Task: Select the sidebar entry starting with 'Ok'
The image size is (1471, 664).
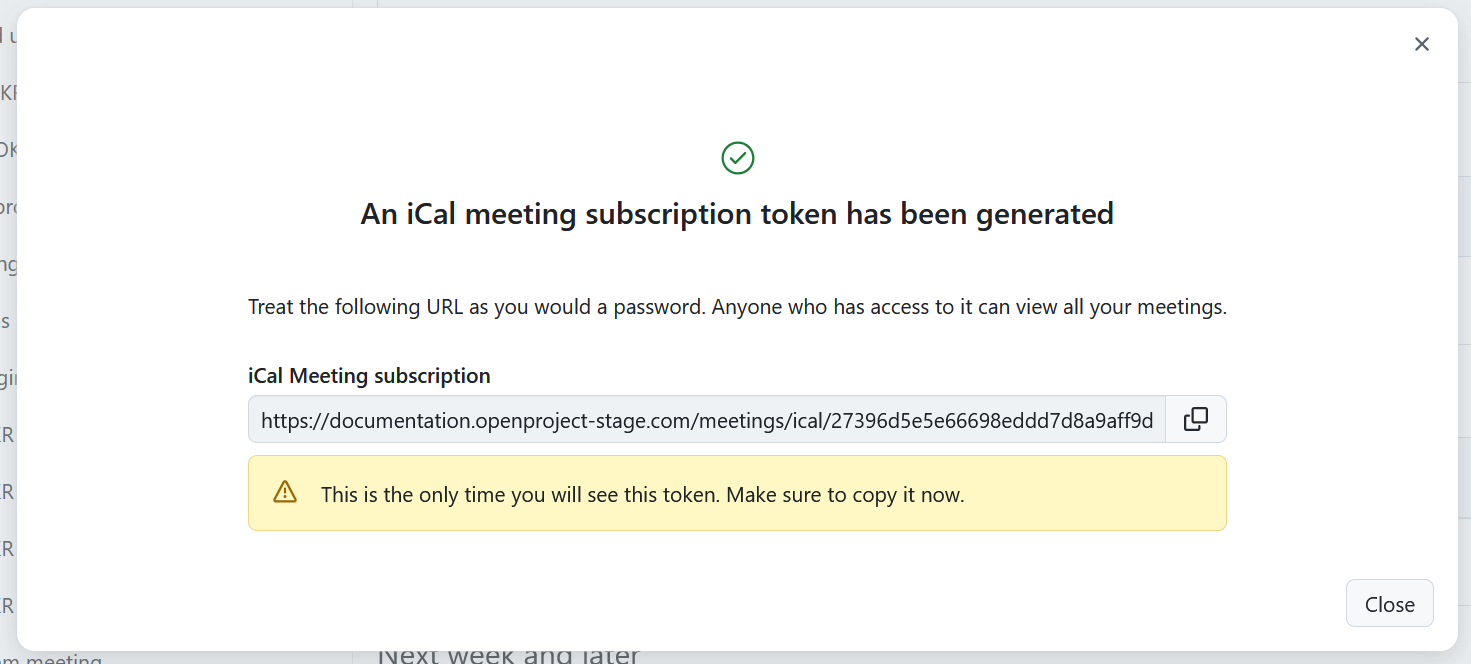Action: (8, 148)
